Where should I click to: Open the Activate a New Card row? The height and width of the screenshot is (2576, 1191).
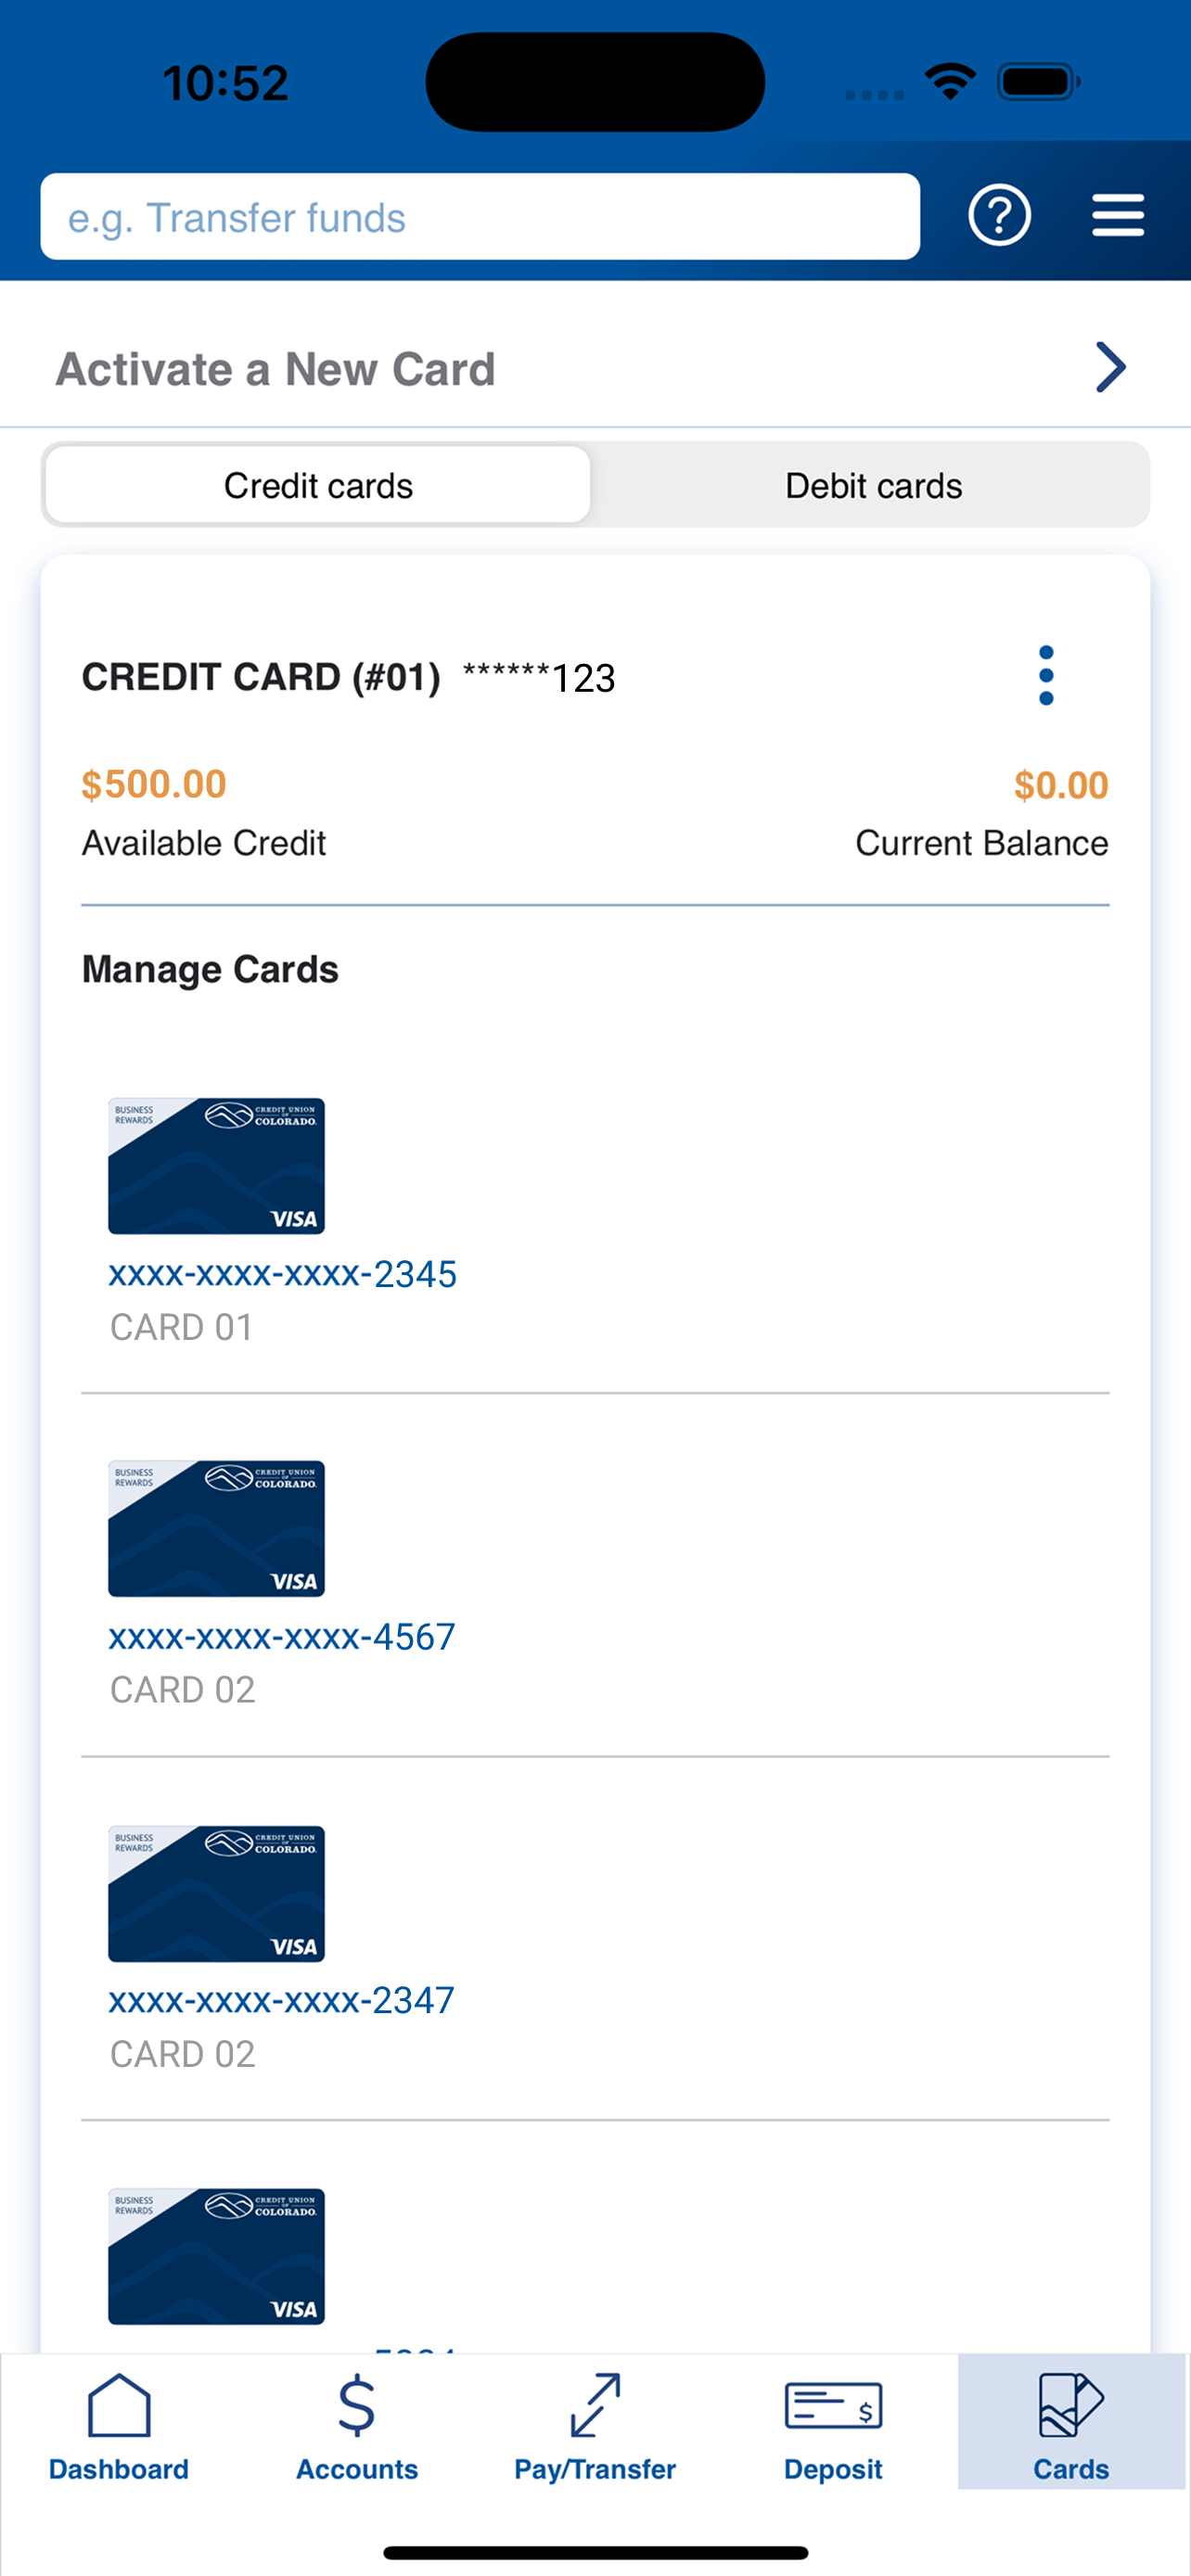(x=595, y=368)
